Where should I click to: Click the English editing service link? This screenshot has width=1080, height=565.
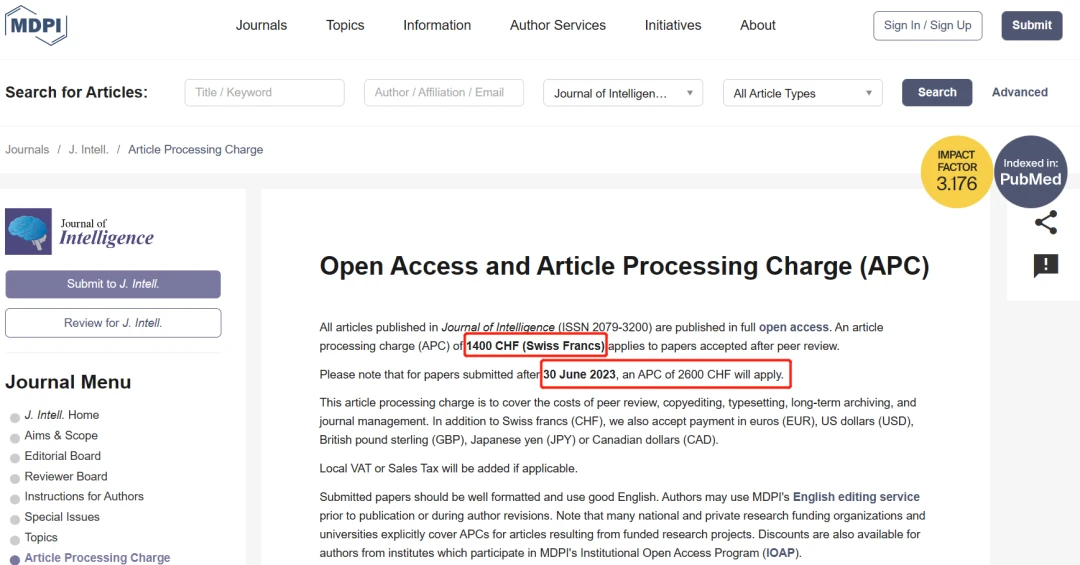[856, 497]
